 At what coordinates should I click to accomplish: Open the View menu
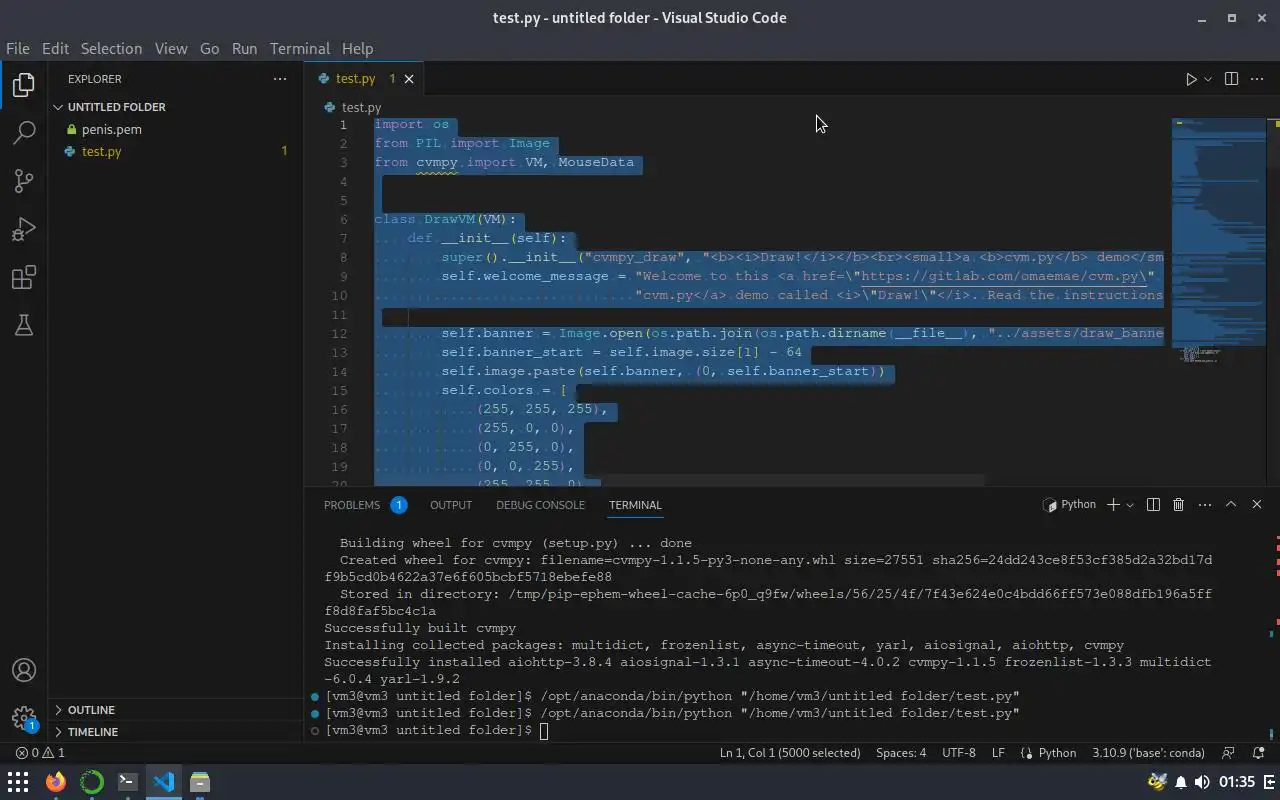coord(171,48)
